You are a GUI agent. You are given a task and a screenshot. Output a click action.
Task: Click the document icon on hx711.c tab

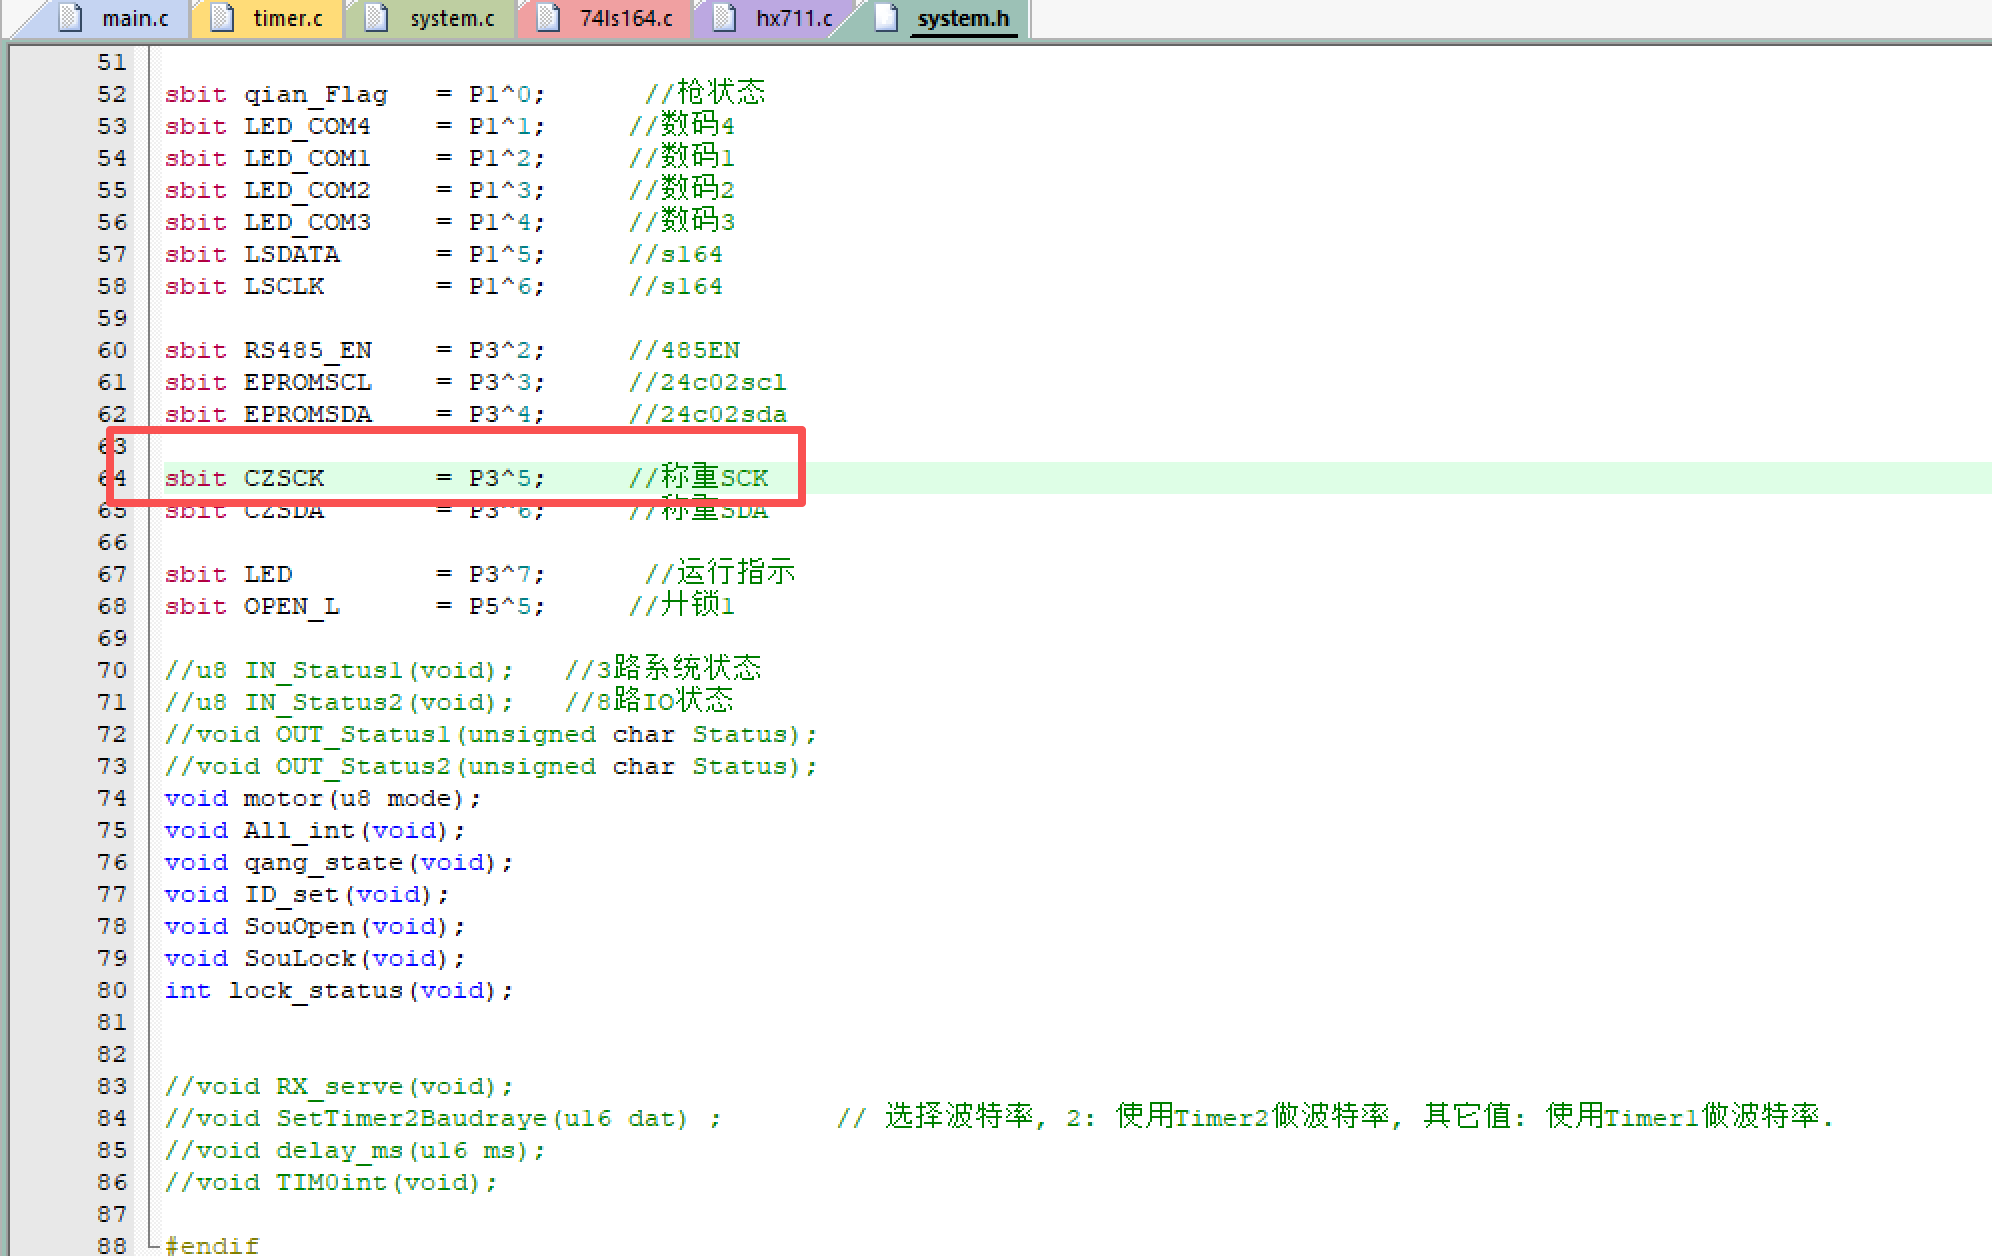(x=724, y=18)
